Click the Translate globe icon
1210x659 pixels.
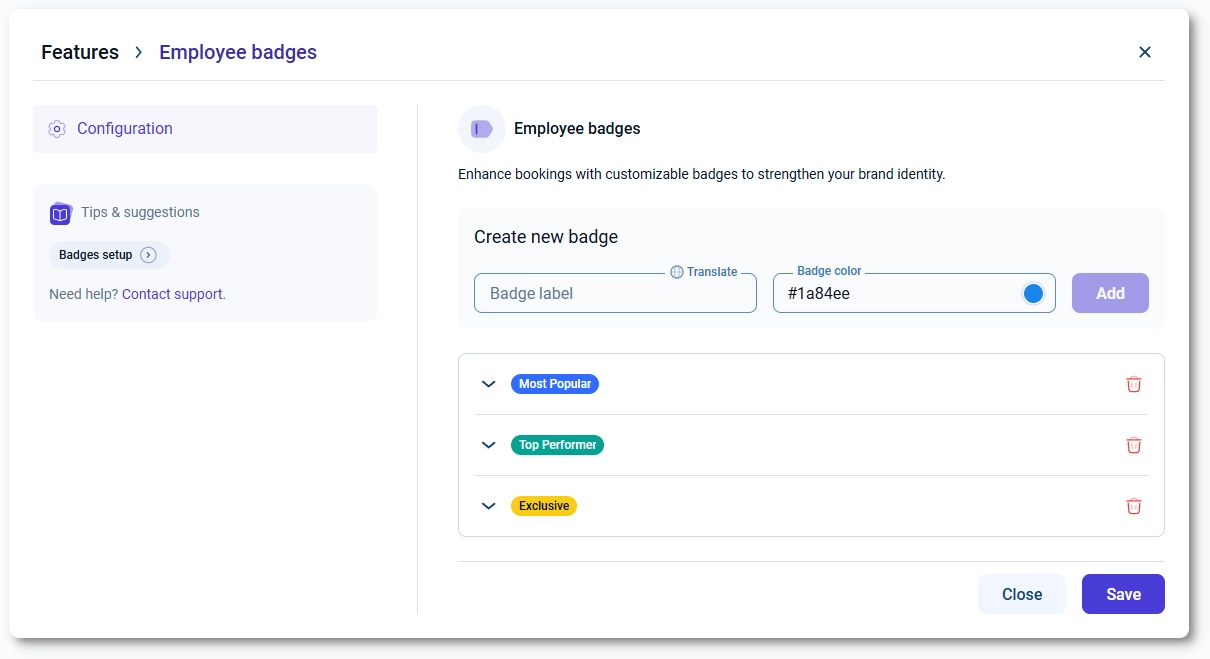click(x=677, y=272)
